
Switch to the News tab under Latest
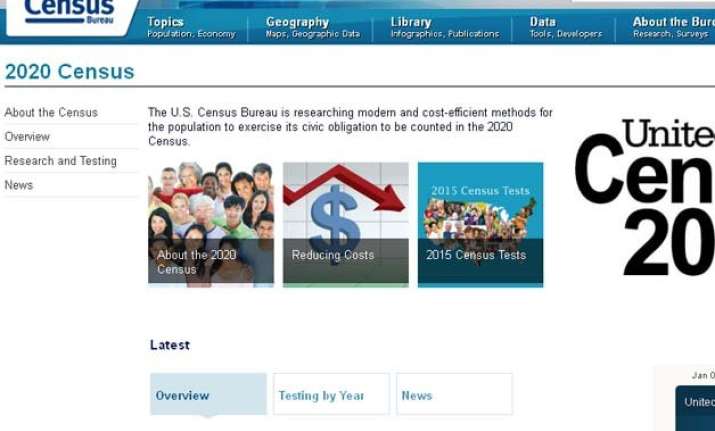point(455,394)
